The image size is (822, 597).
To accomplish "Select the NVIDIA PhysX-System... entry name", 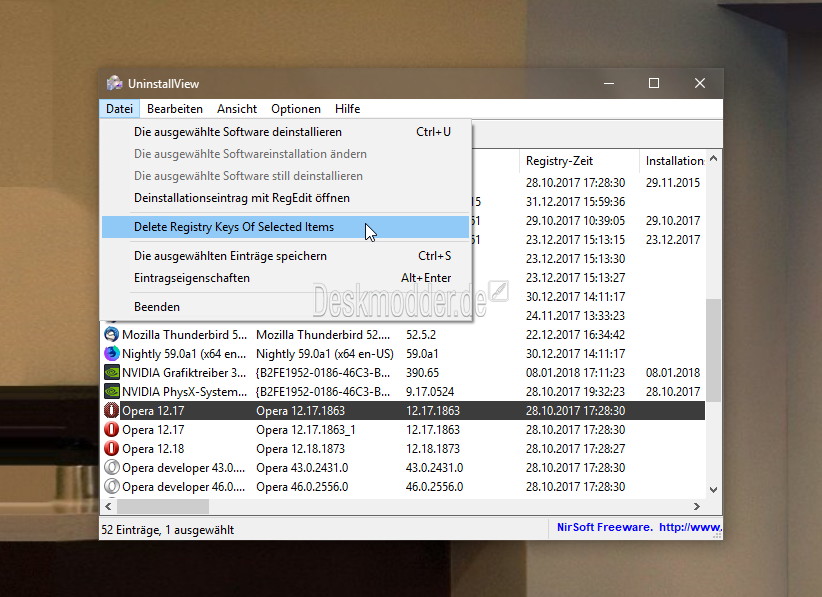I will click(184, 392).
